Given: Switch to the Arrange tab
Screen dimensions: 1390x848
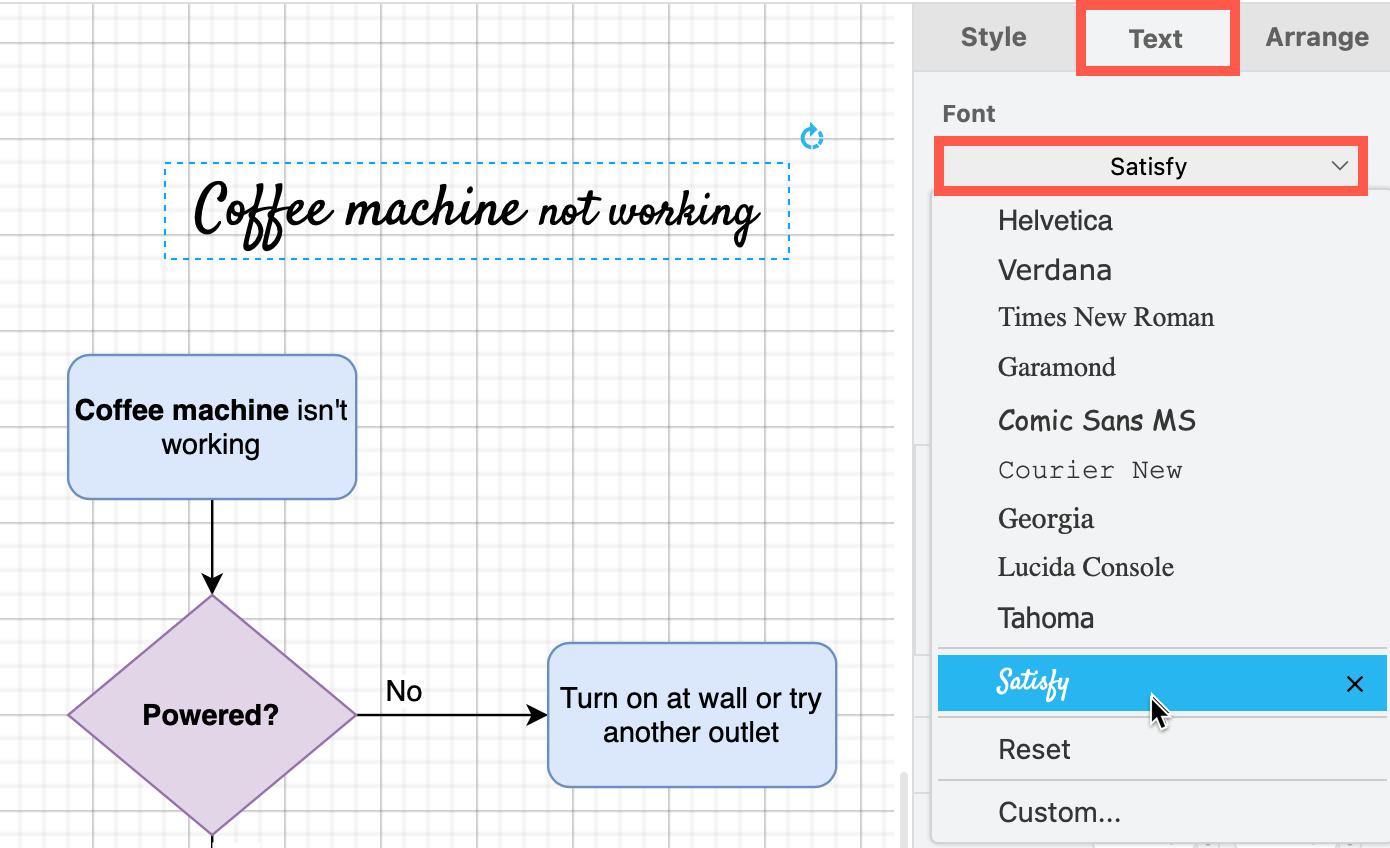Looking at the screenshot, I should pyautogui.click(x=1316, y=37).
